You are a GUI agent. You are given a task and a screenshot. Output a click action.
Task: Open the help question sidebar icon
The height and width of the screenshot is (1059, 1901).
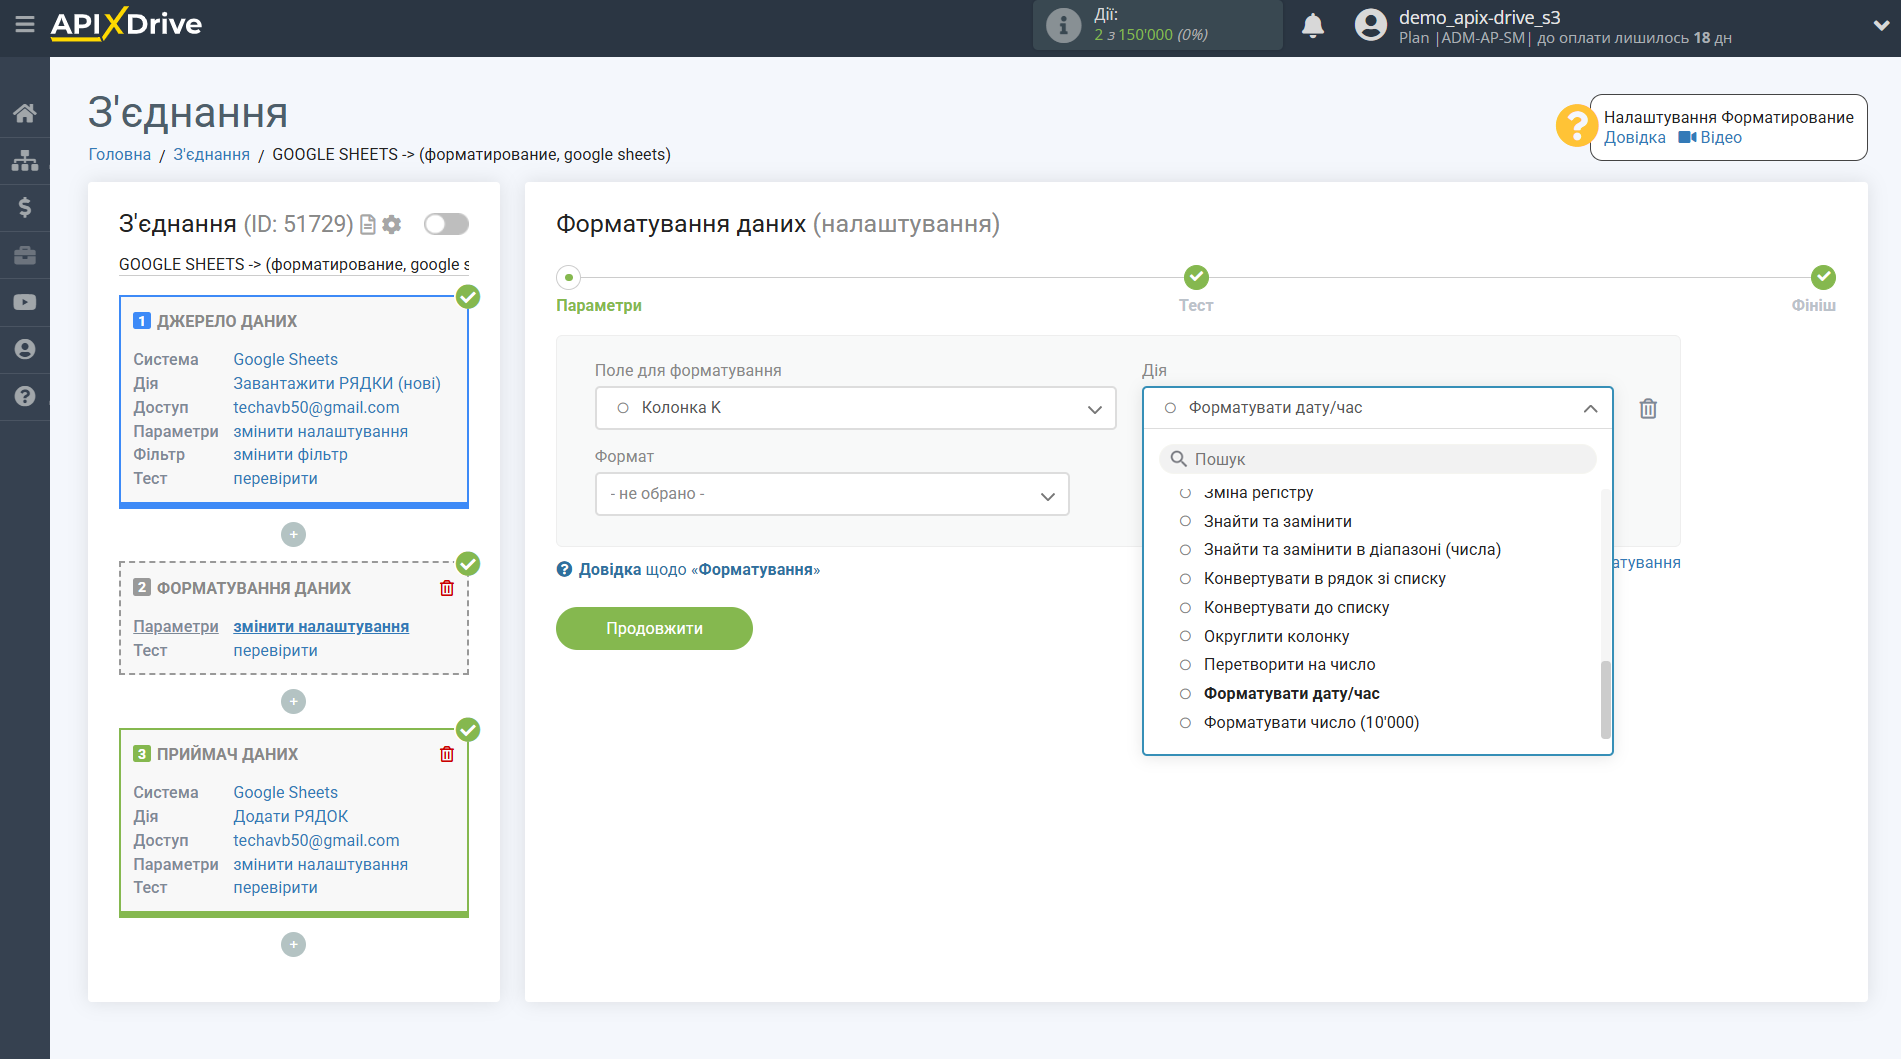click(x=25, y=396)
